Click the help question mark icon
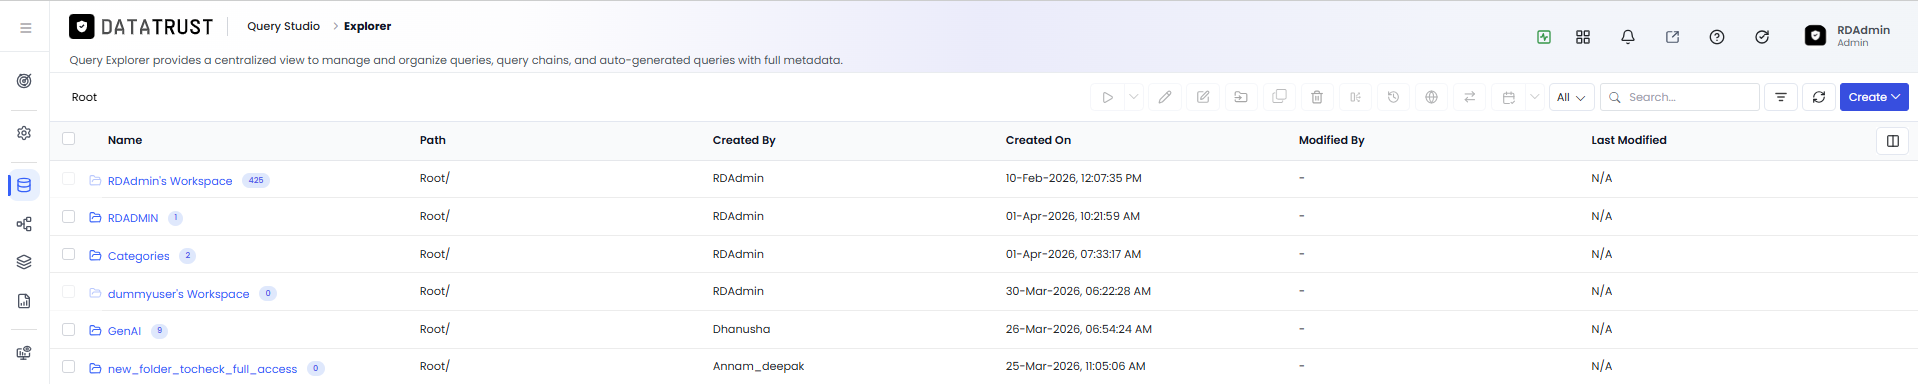1918x384 pixels. [x=1717, y=37]
